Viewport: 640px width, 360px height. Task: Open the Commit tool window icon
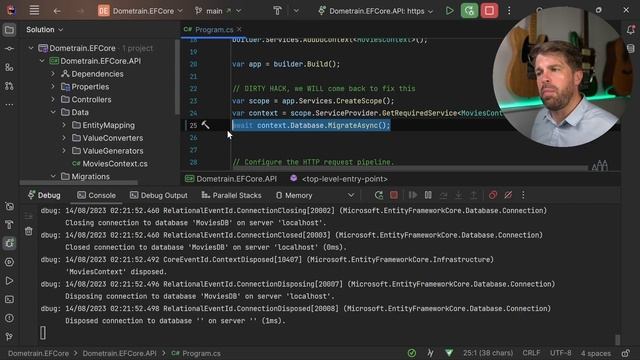(x=9, y=49)
